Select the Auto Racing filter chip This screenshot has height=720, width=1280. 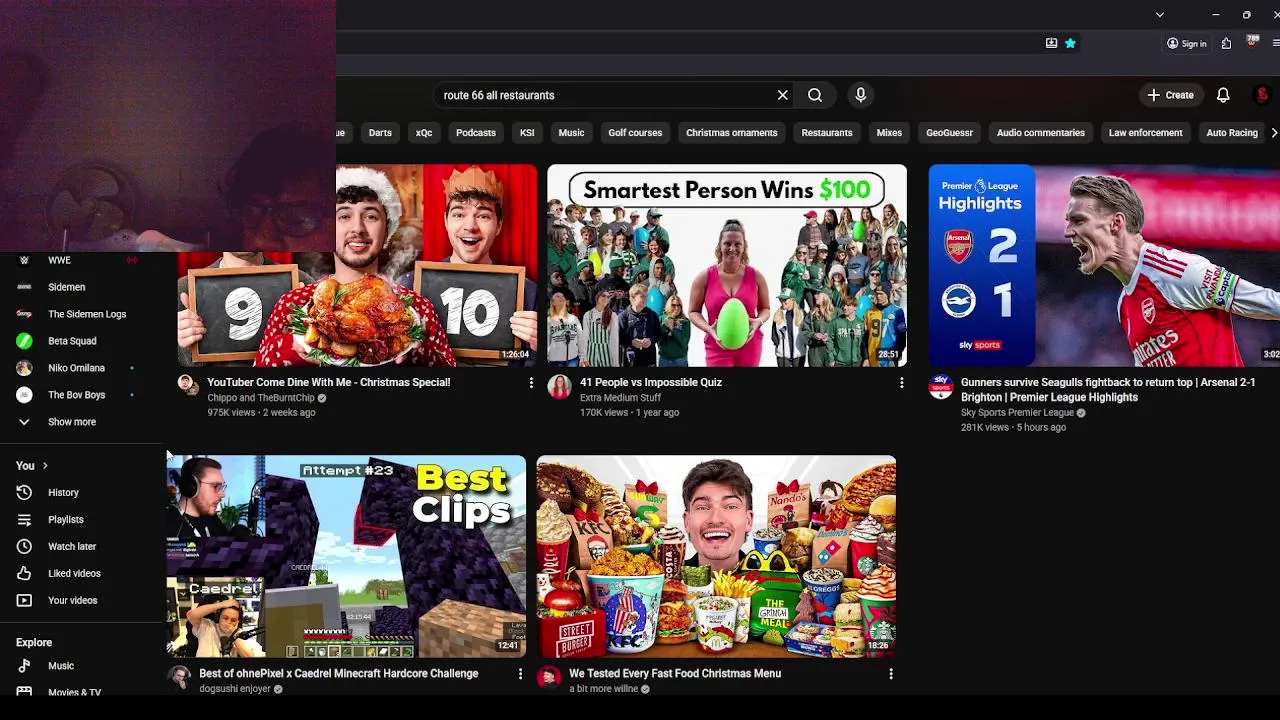pyautogui.click(x=1232, y=132)
